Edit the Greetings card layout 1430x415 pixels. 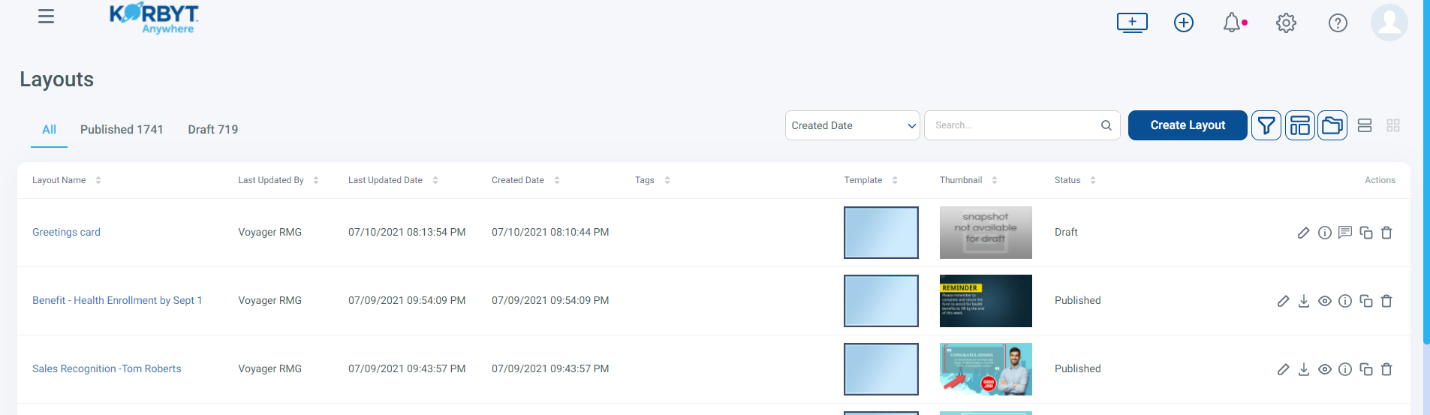click(1303, 232)
